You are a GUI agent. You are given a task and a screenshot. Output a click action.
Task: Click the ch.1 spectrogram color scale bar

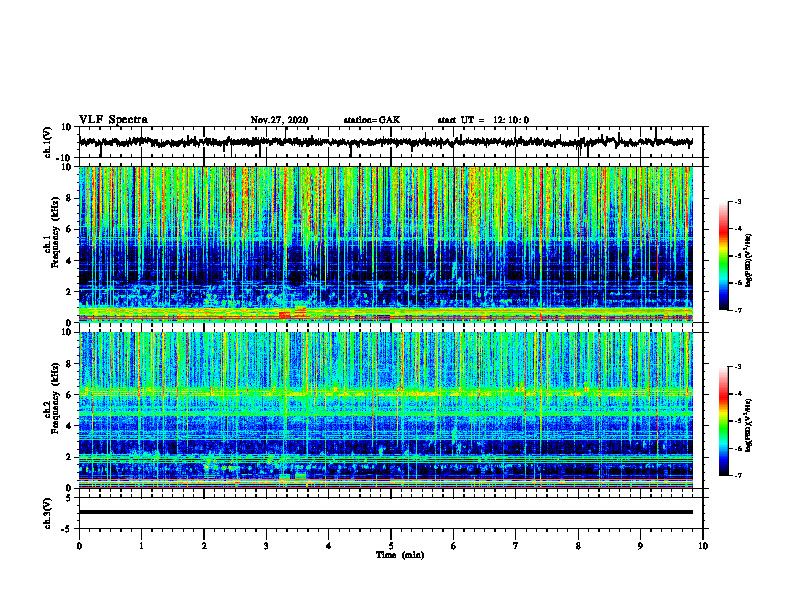[723, 256]
